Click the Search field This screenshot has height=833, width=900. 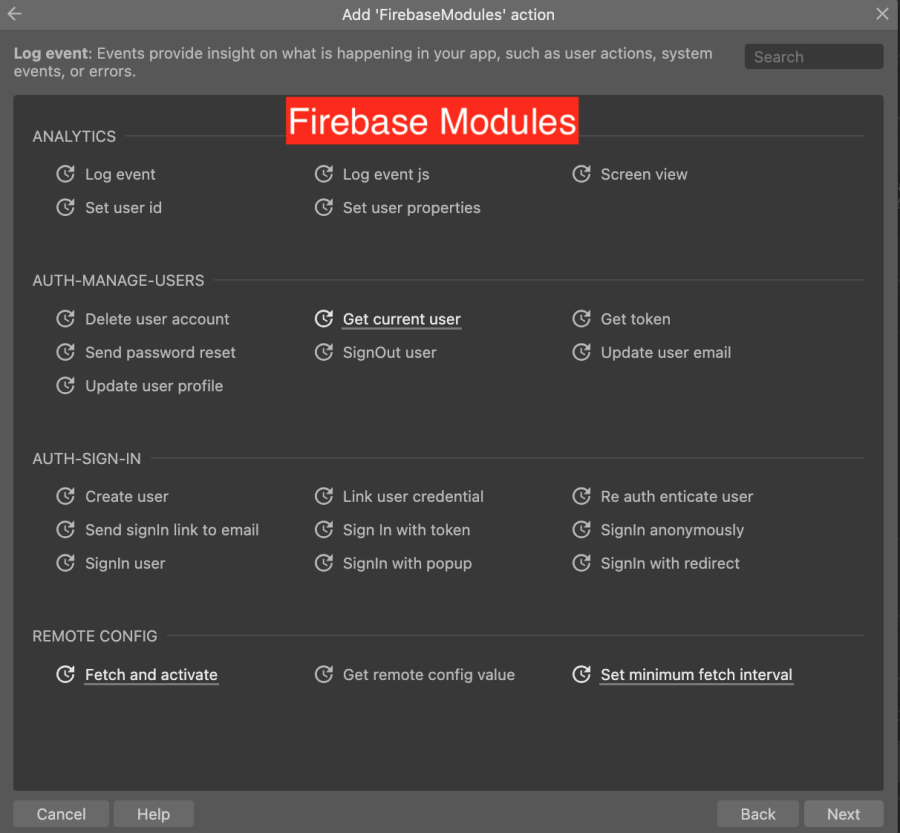pos(813,56)
